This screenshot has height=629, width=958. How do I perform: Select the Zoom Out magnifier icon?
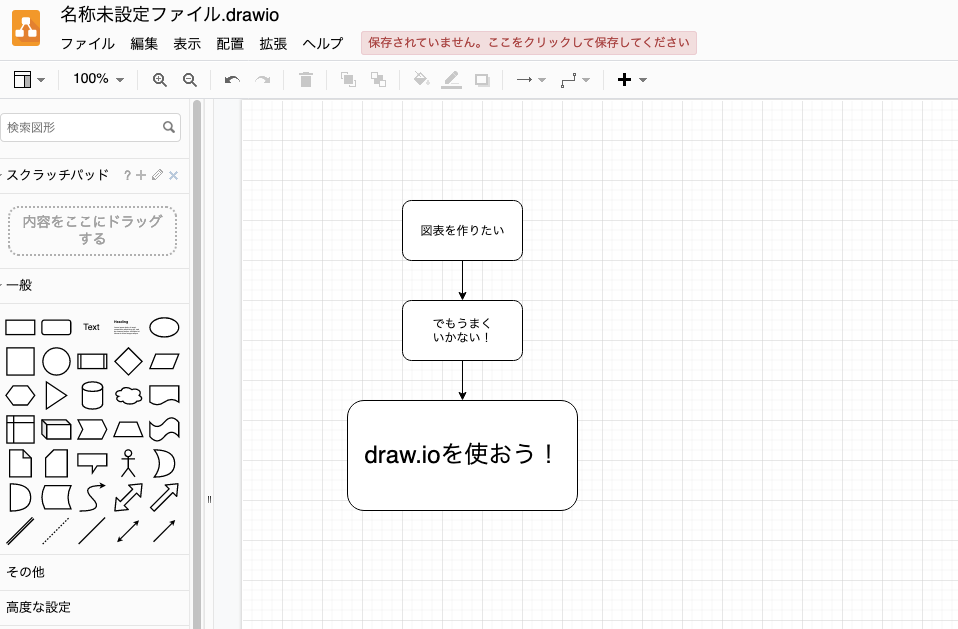[190, 79]
